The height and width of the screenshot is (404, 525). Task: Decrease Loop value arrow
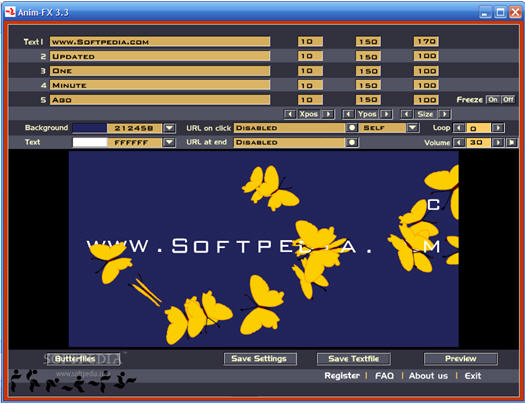459,128
